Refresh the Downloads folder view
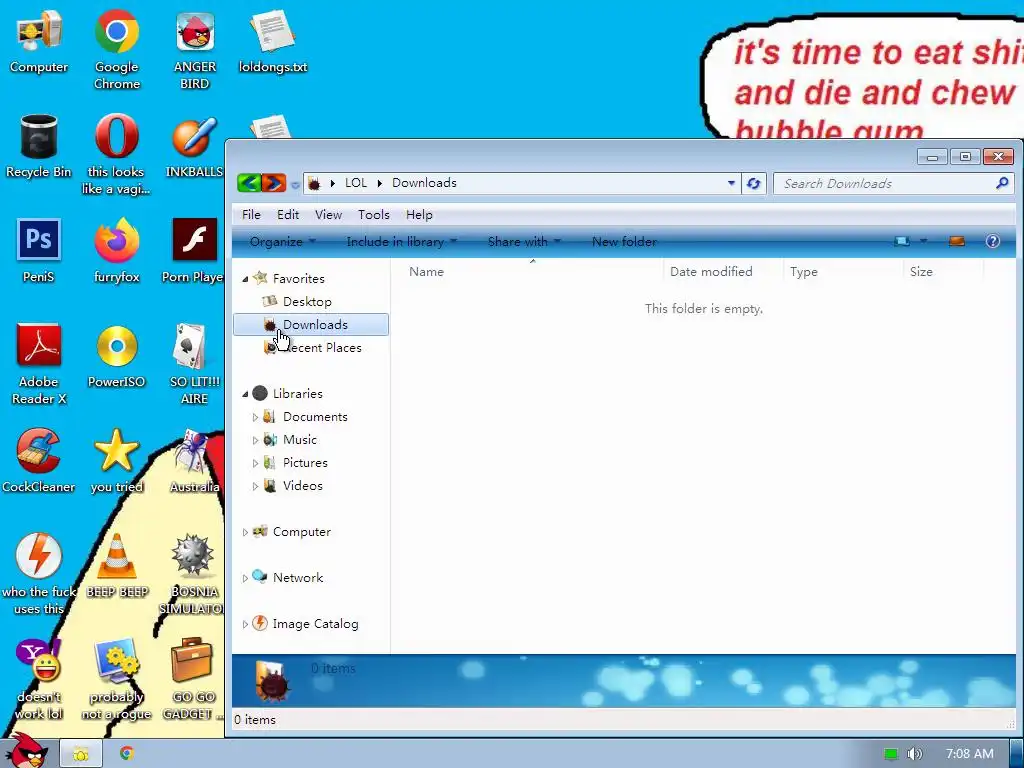The image size is (1024, 768). (x=753, y=184)
